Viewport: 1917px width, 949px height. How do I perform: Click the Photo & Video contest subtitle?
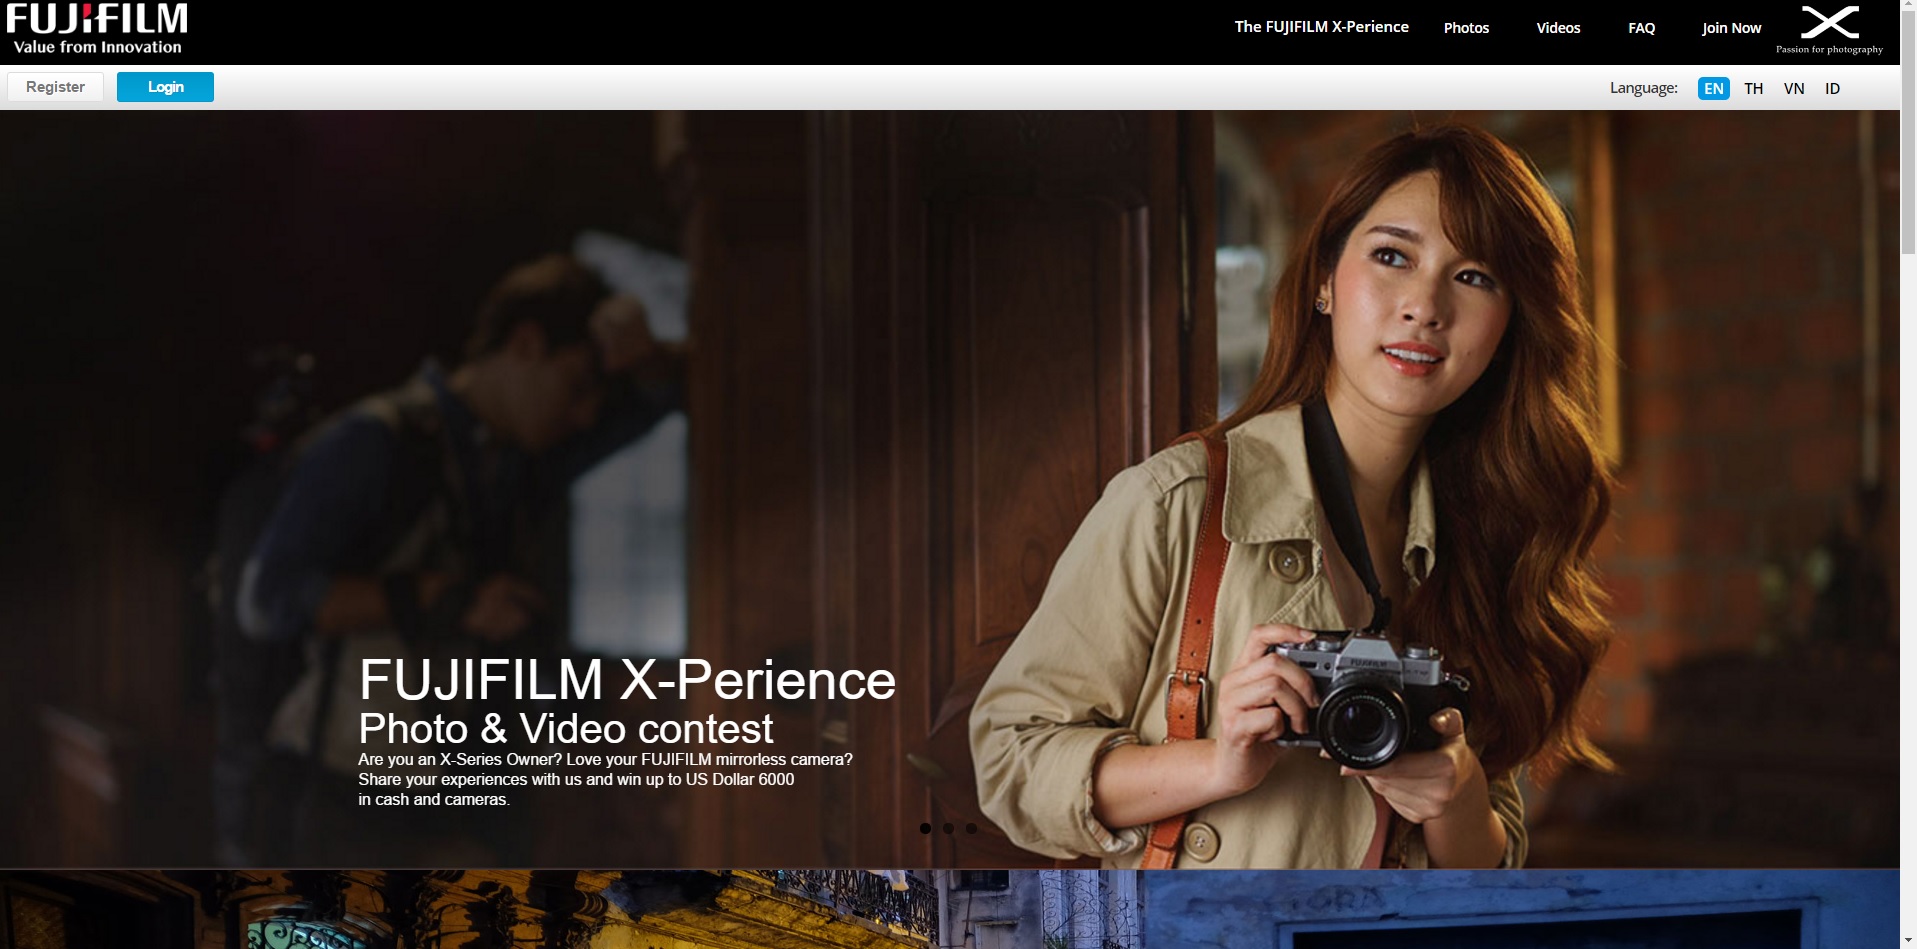(x=566, y=728)
